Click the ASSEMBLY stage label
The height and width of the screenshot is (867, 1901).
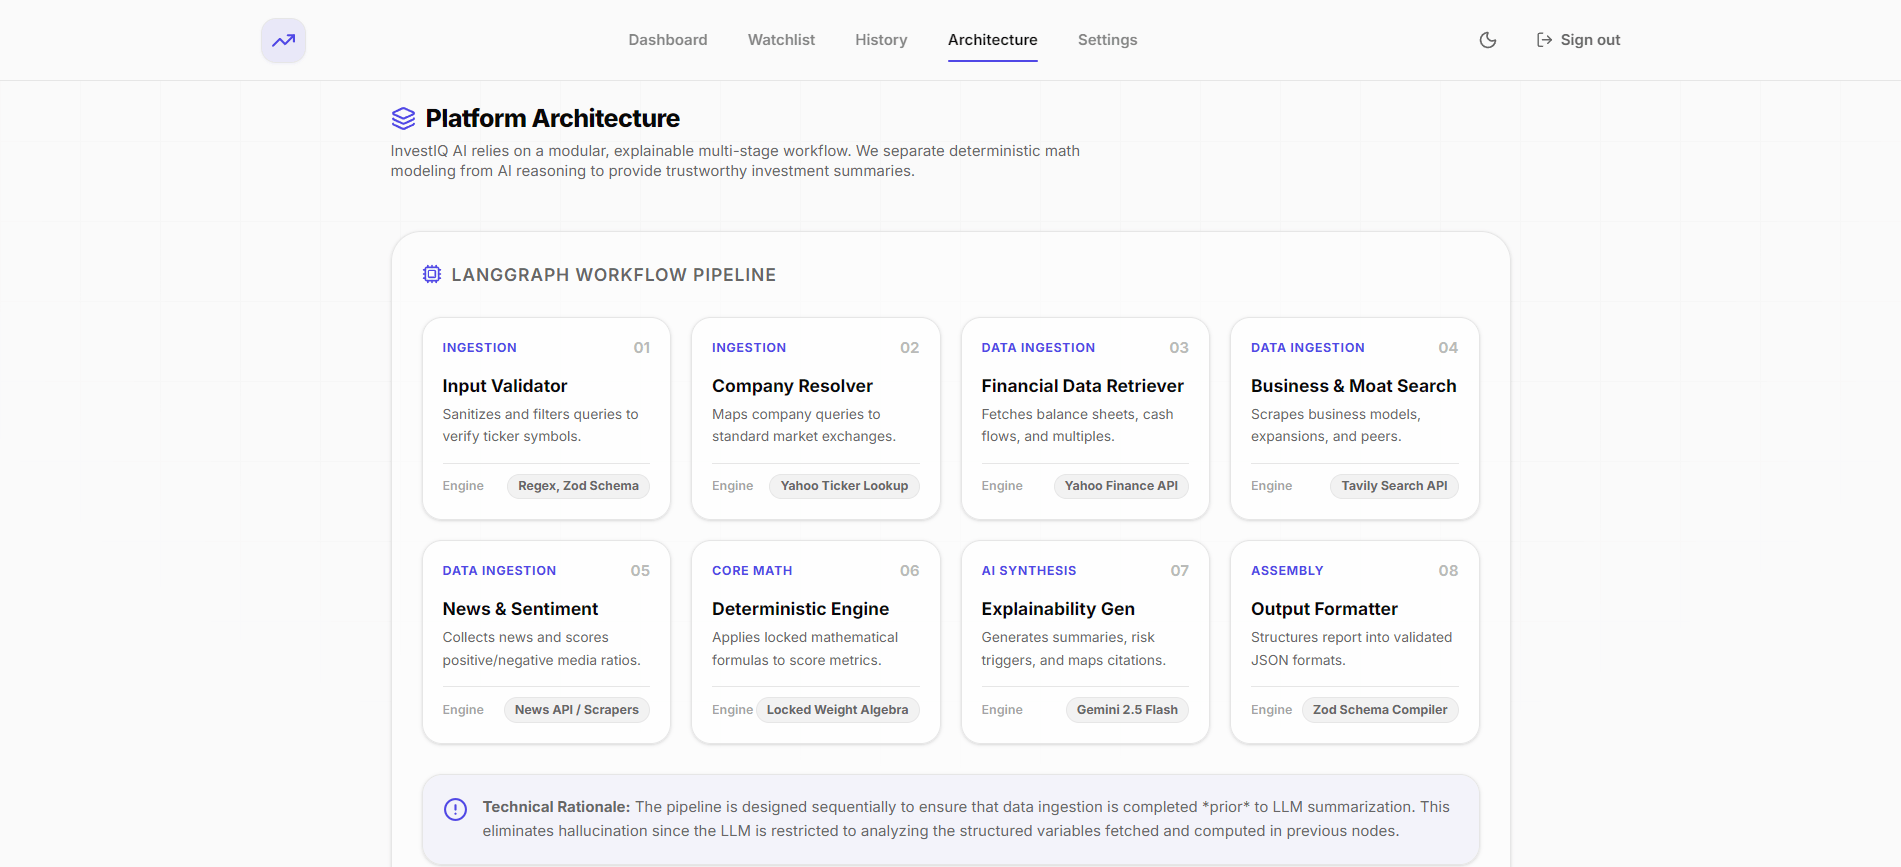[x=1287, y=571]
